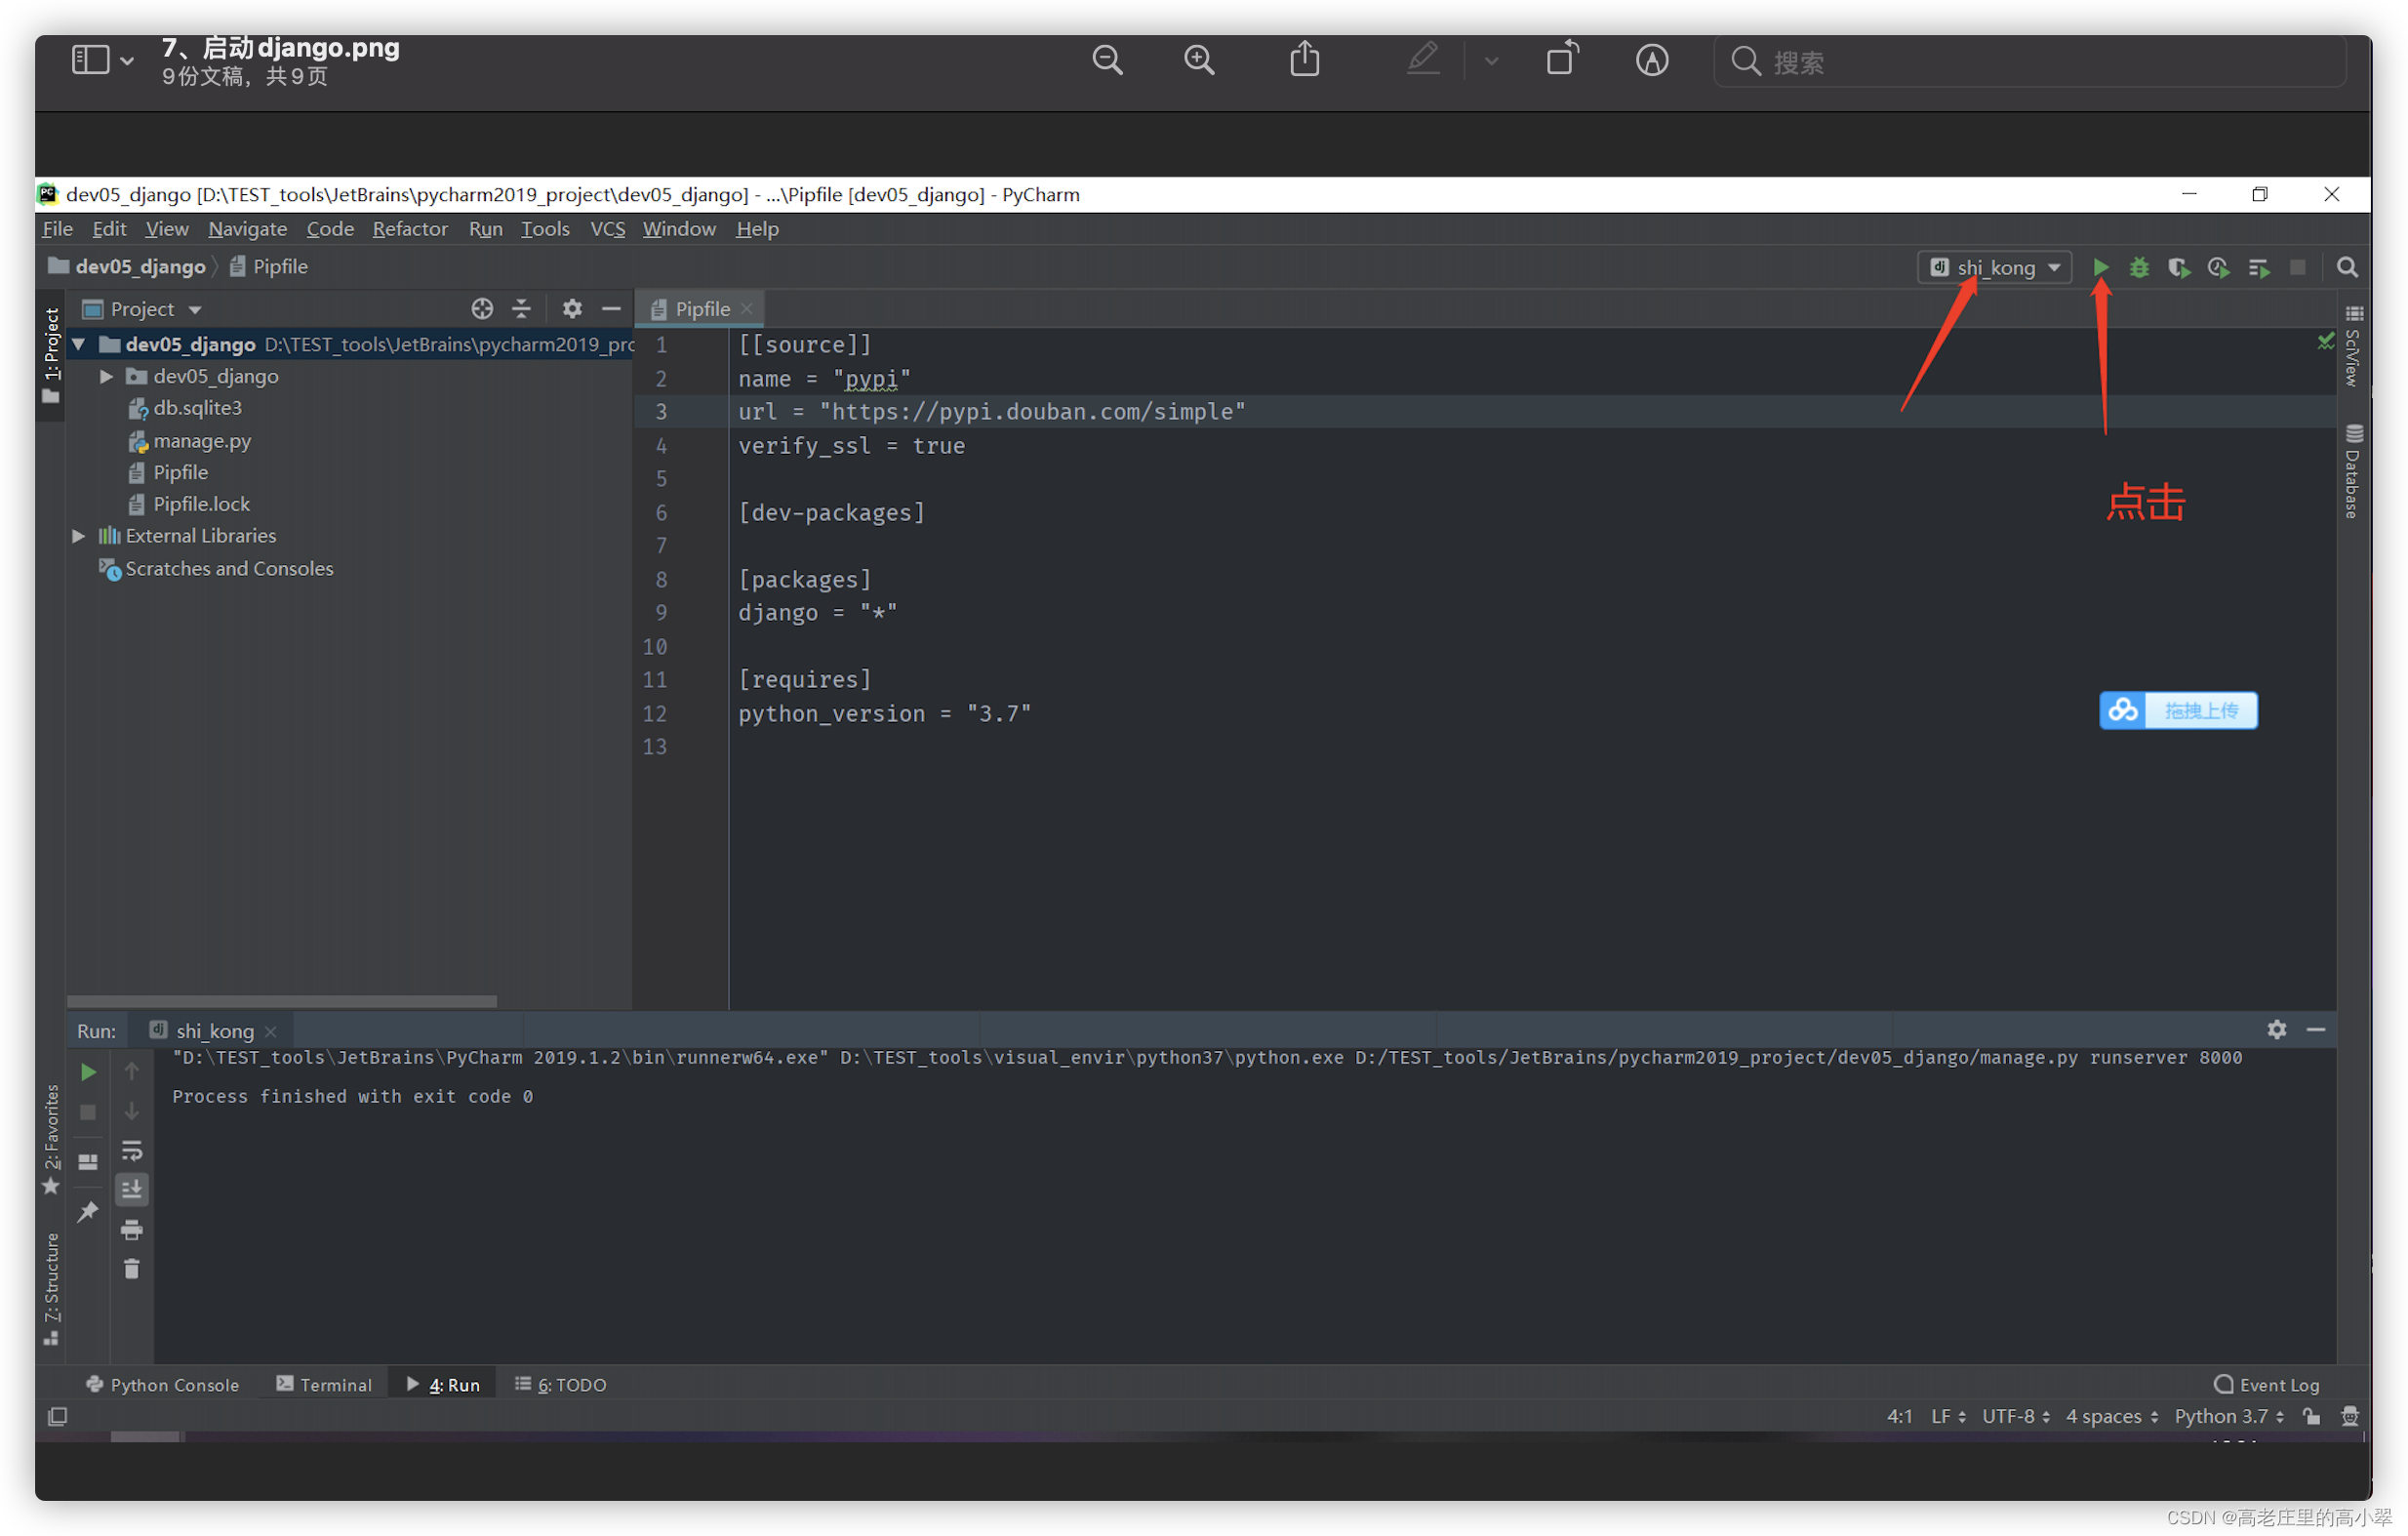Viewport: 2408px width, 1536px height.
Task: Open Project panel settings gear
Action: point(572,309)
